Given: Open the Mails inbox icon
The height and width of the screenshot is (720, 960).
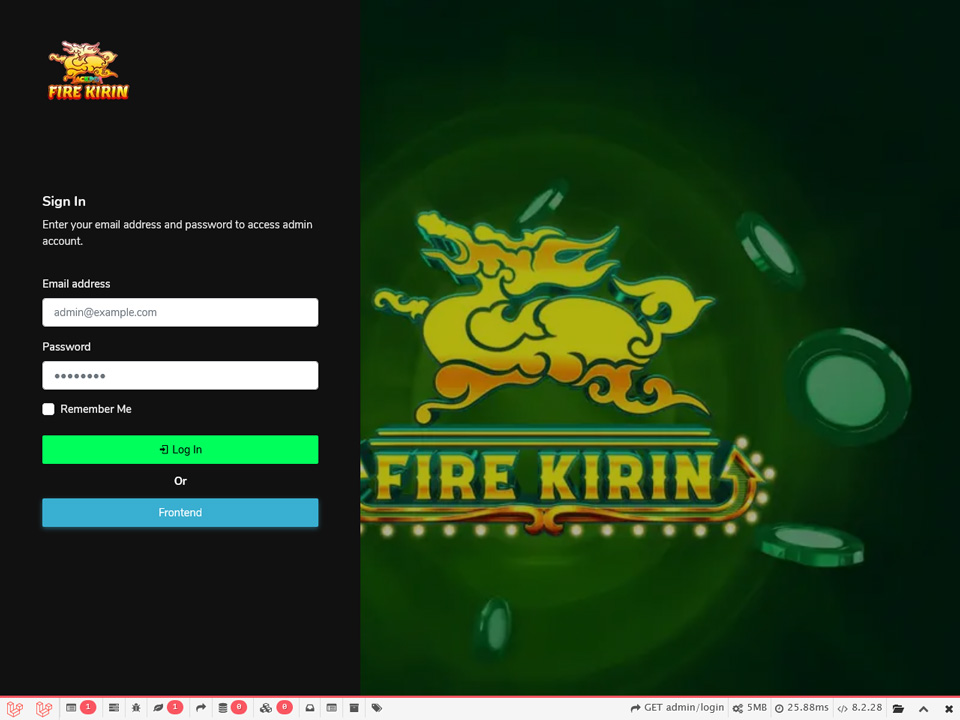Looking at the screenshot, I should (310, 708).
